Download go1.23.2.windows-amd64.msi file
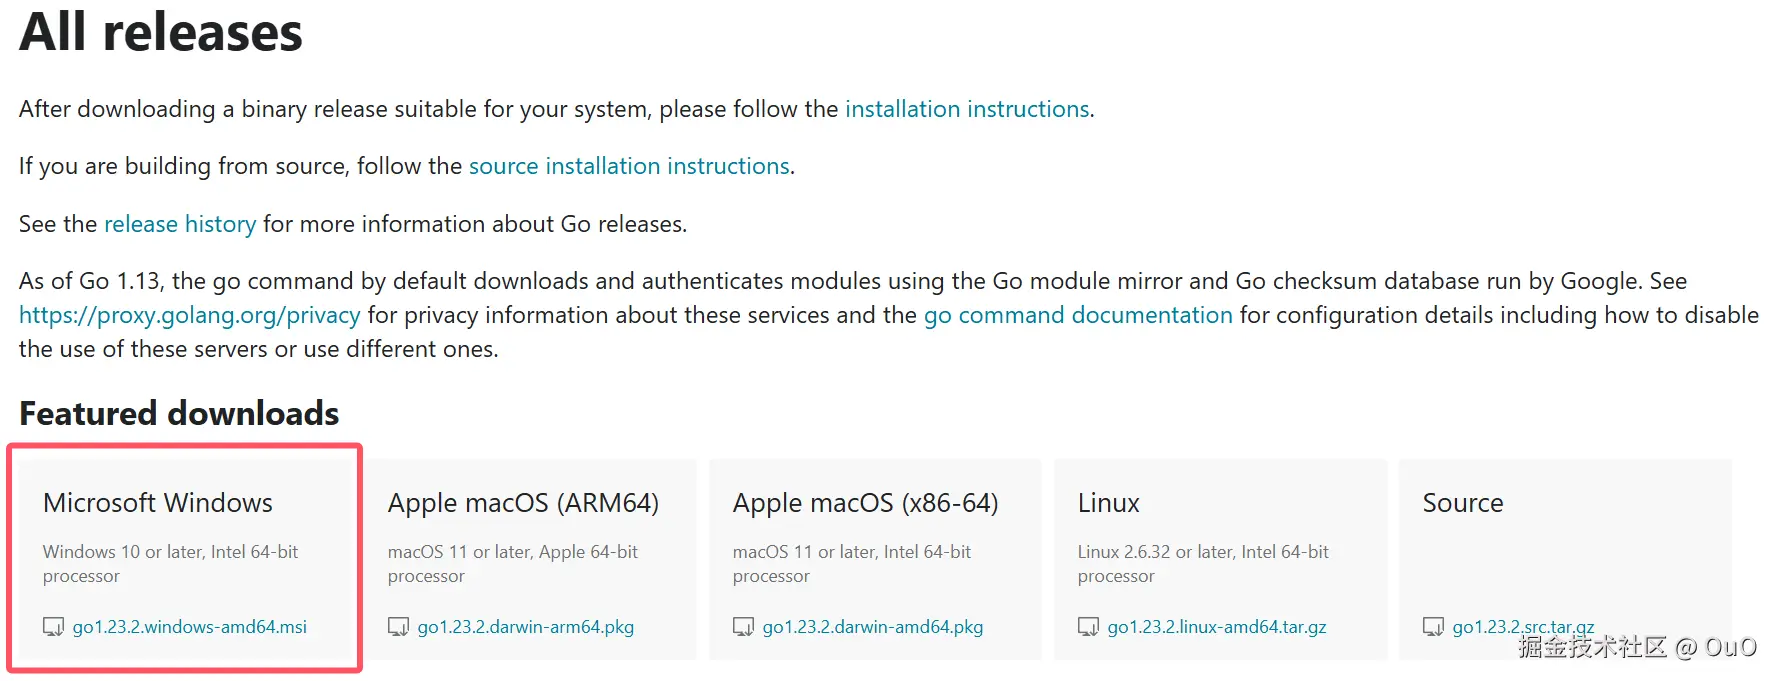The width and height of the screenshot is (1778, 681). pos(190,627)
